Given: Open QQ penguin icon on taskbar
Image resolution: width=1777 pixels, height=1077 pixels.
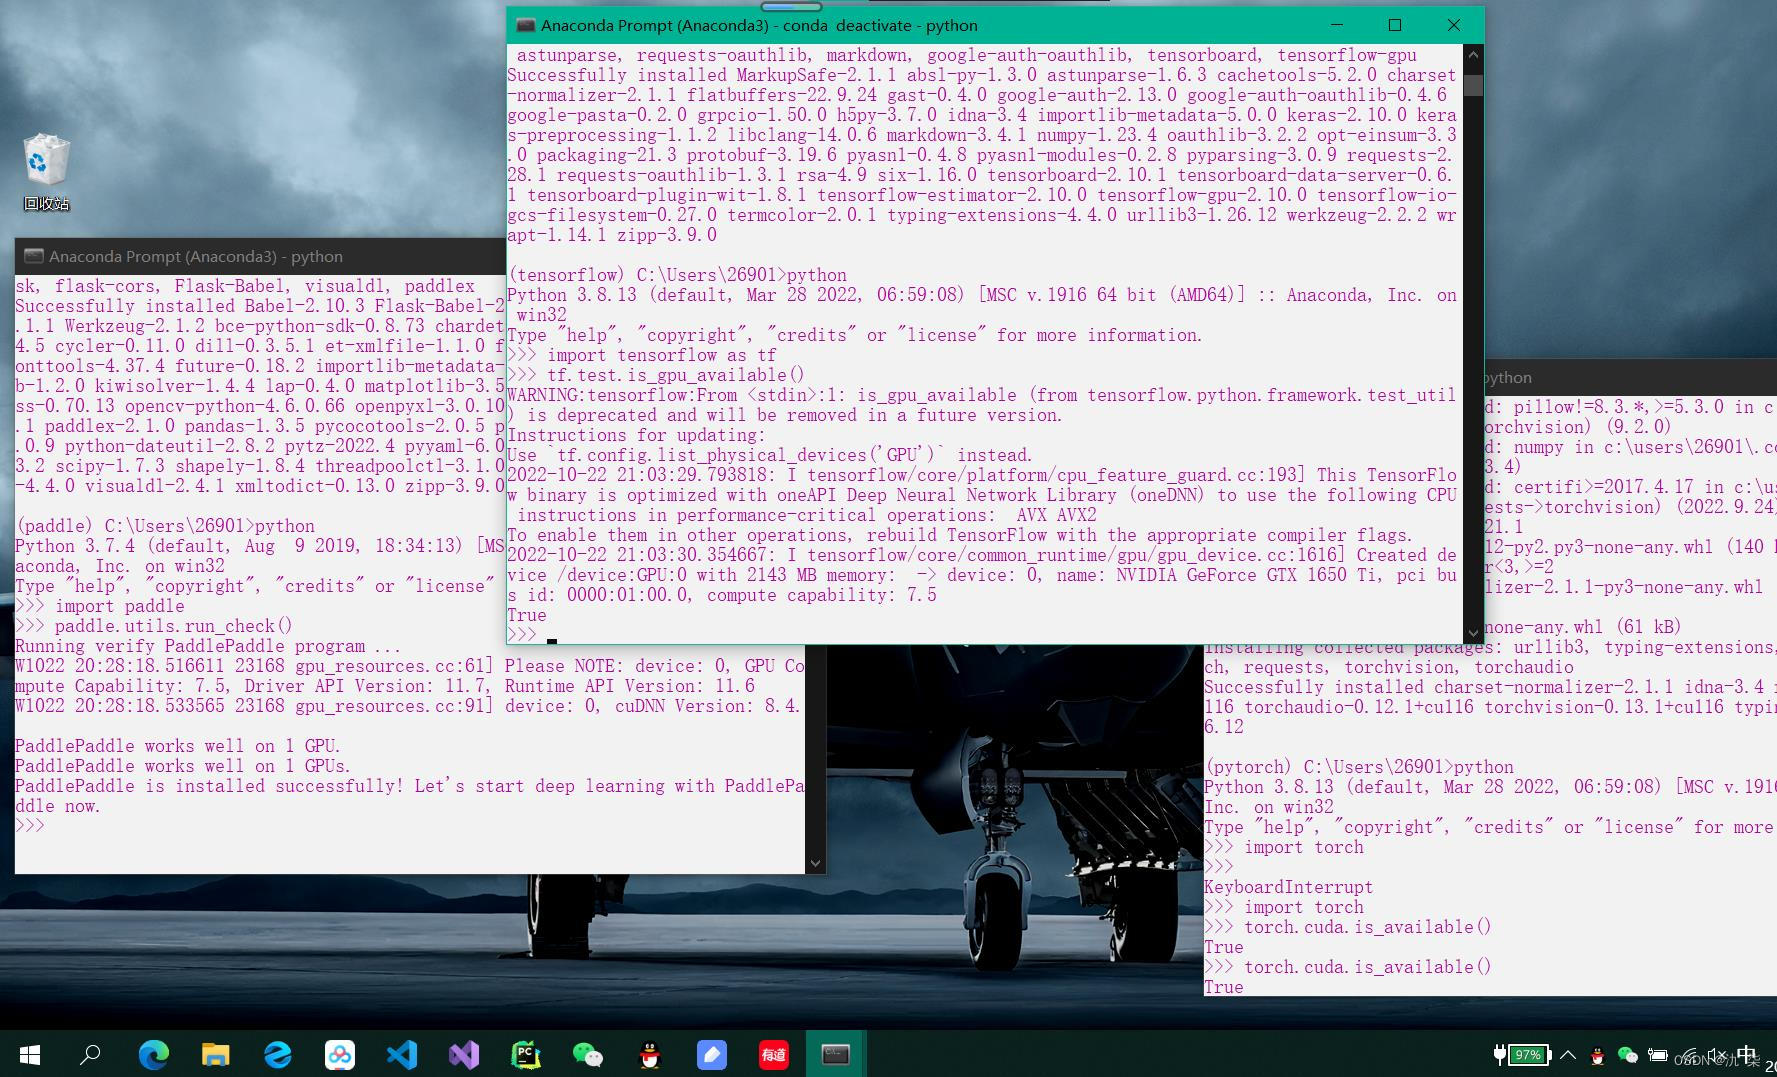Looking at the screenshot, I should point(650,1054).
